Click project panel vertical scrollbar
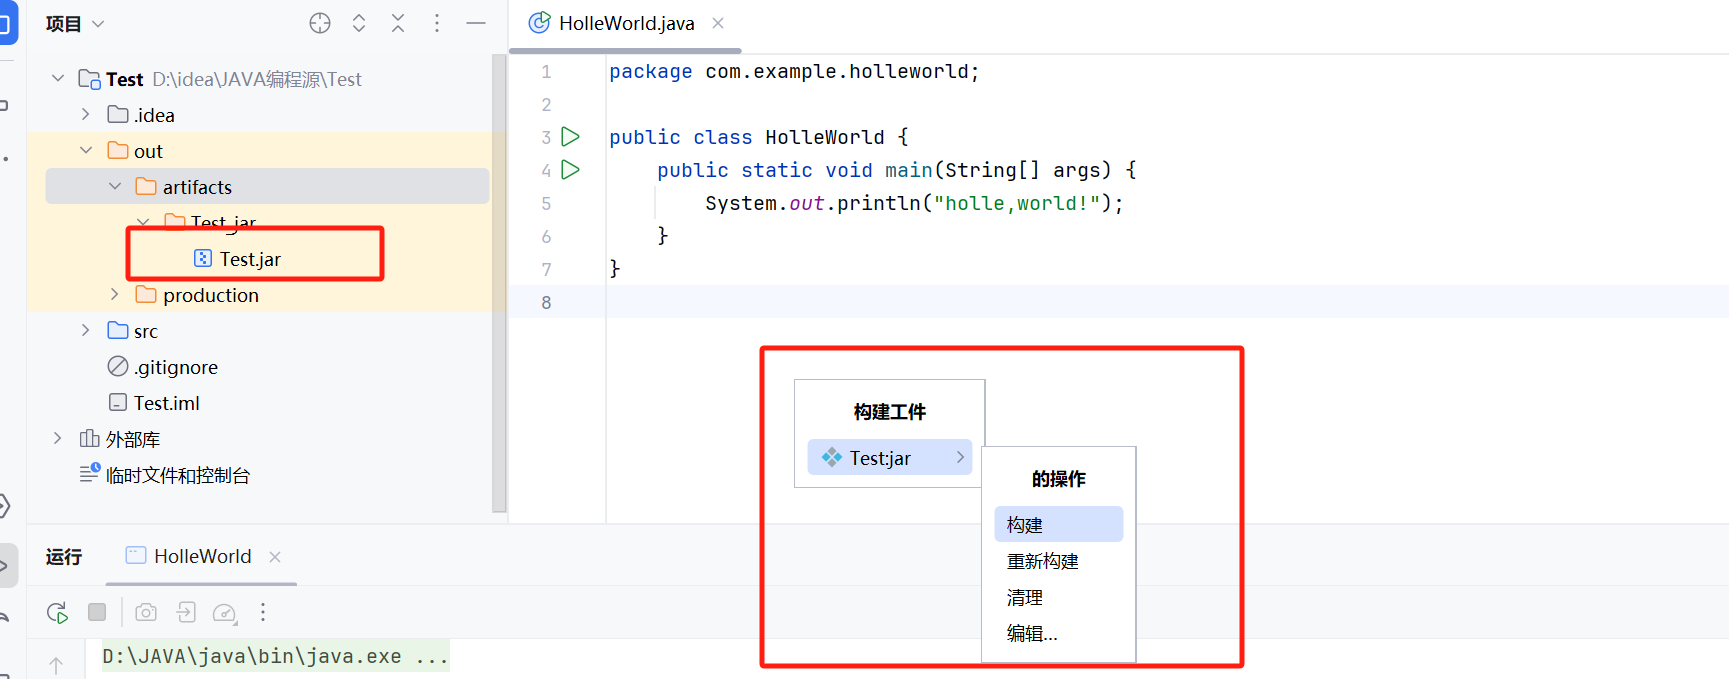Screen dimensions: 1729x679 point(499,283)
